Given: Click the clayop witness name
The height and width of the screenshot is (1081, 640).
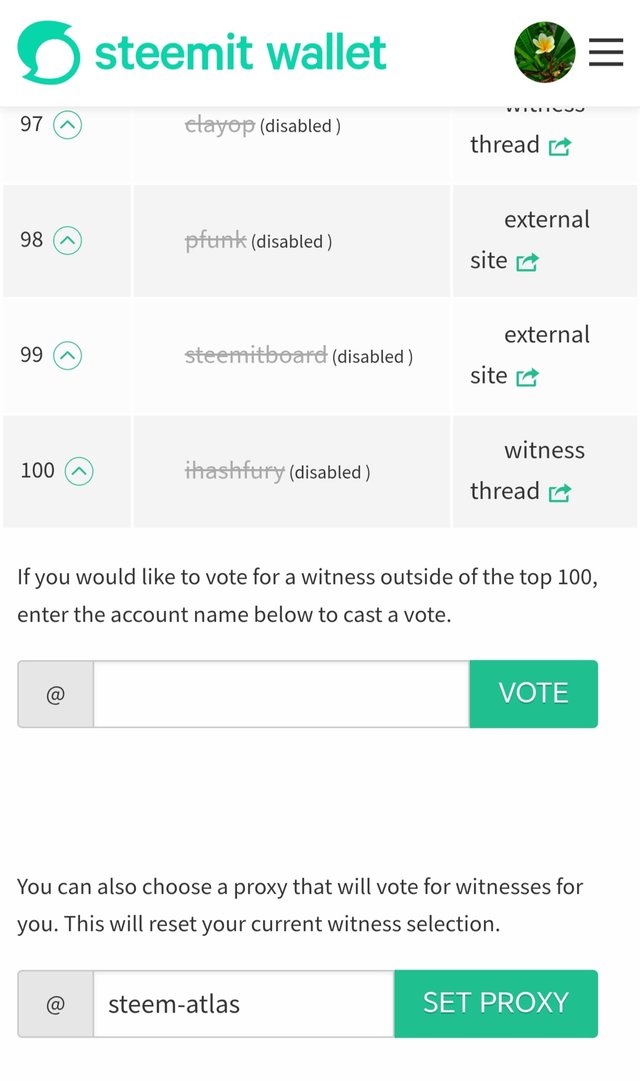Looking at the screenshot, I should point(220,126).
